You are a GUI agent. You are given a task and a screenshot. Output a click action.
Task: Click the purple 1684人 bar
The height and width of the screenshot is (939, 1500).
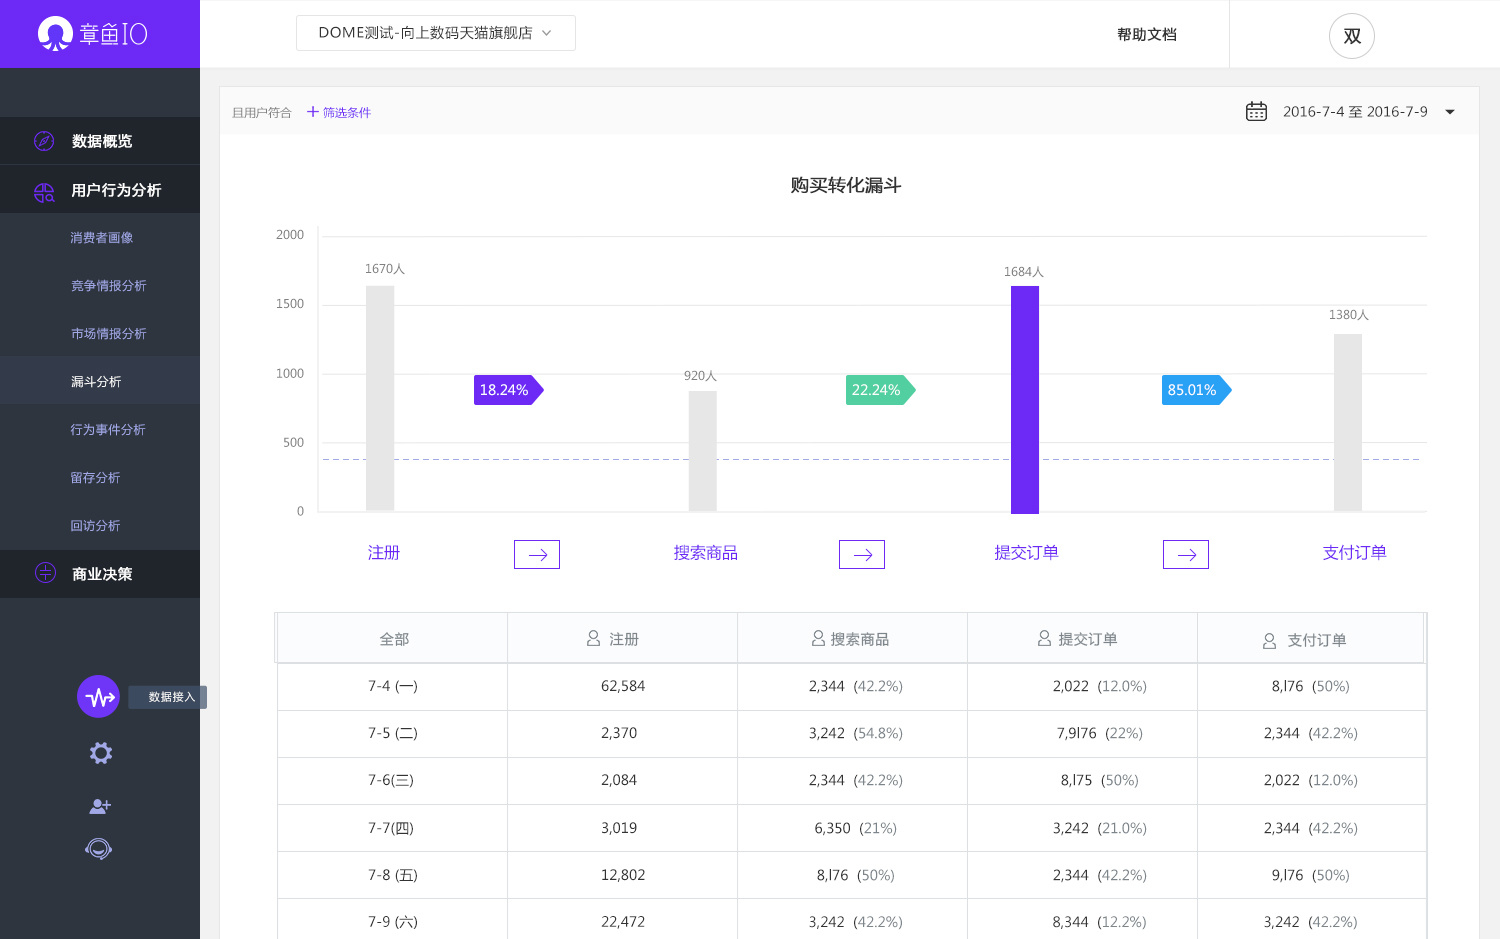(x=1025, y=400)
